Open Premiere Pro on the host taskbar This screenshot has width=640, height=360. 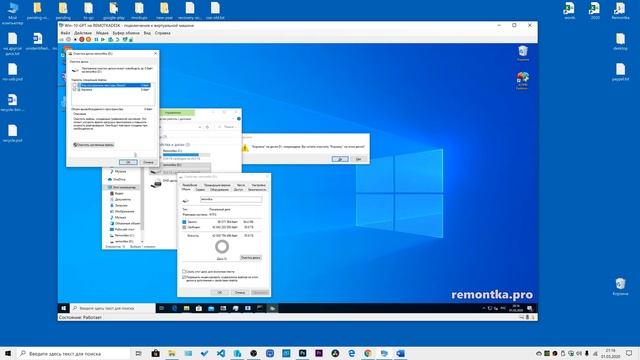[x=319, y=353]
